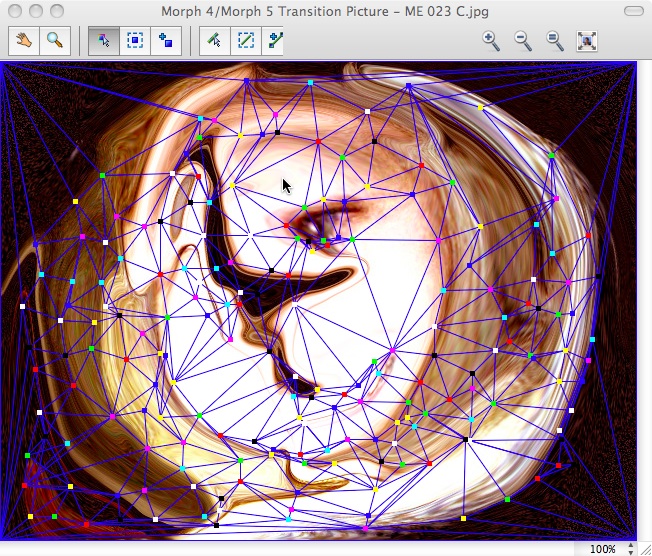
Task: Click the zoom out magnifier button
Action: click(523, 41)
